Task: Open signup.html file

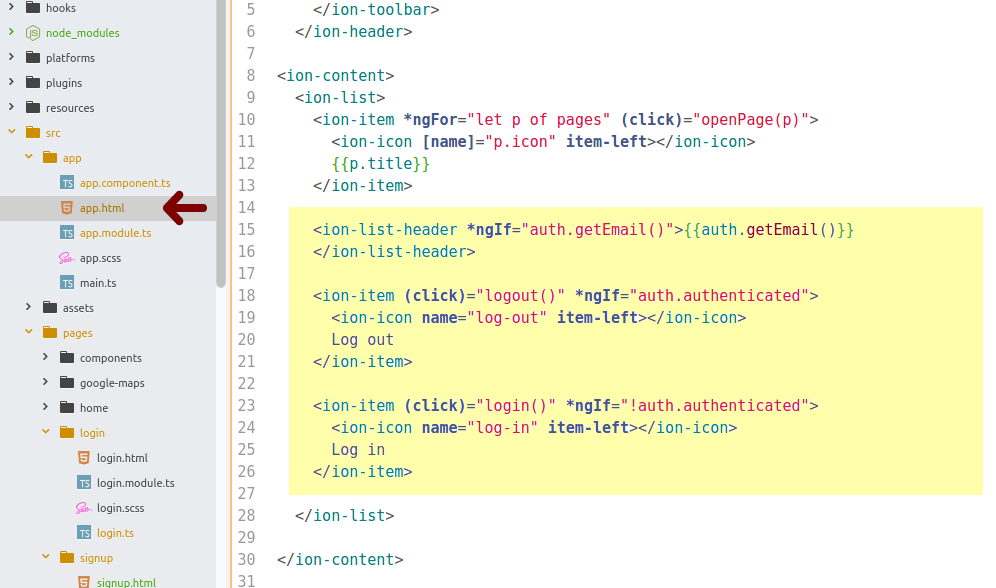Action: [126, 582]
